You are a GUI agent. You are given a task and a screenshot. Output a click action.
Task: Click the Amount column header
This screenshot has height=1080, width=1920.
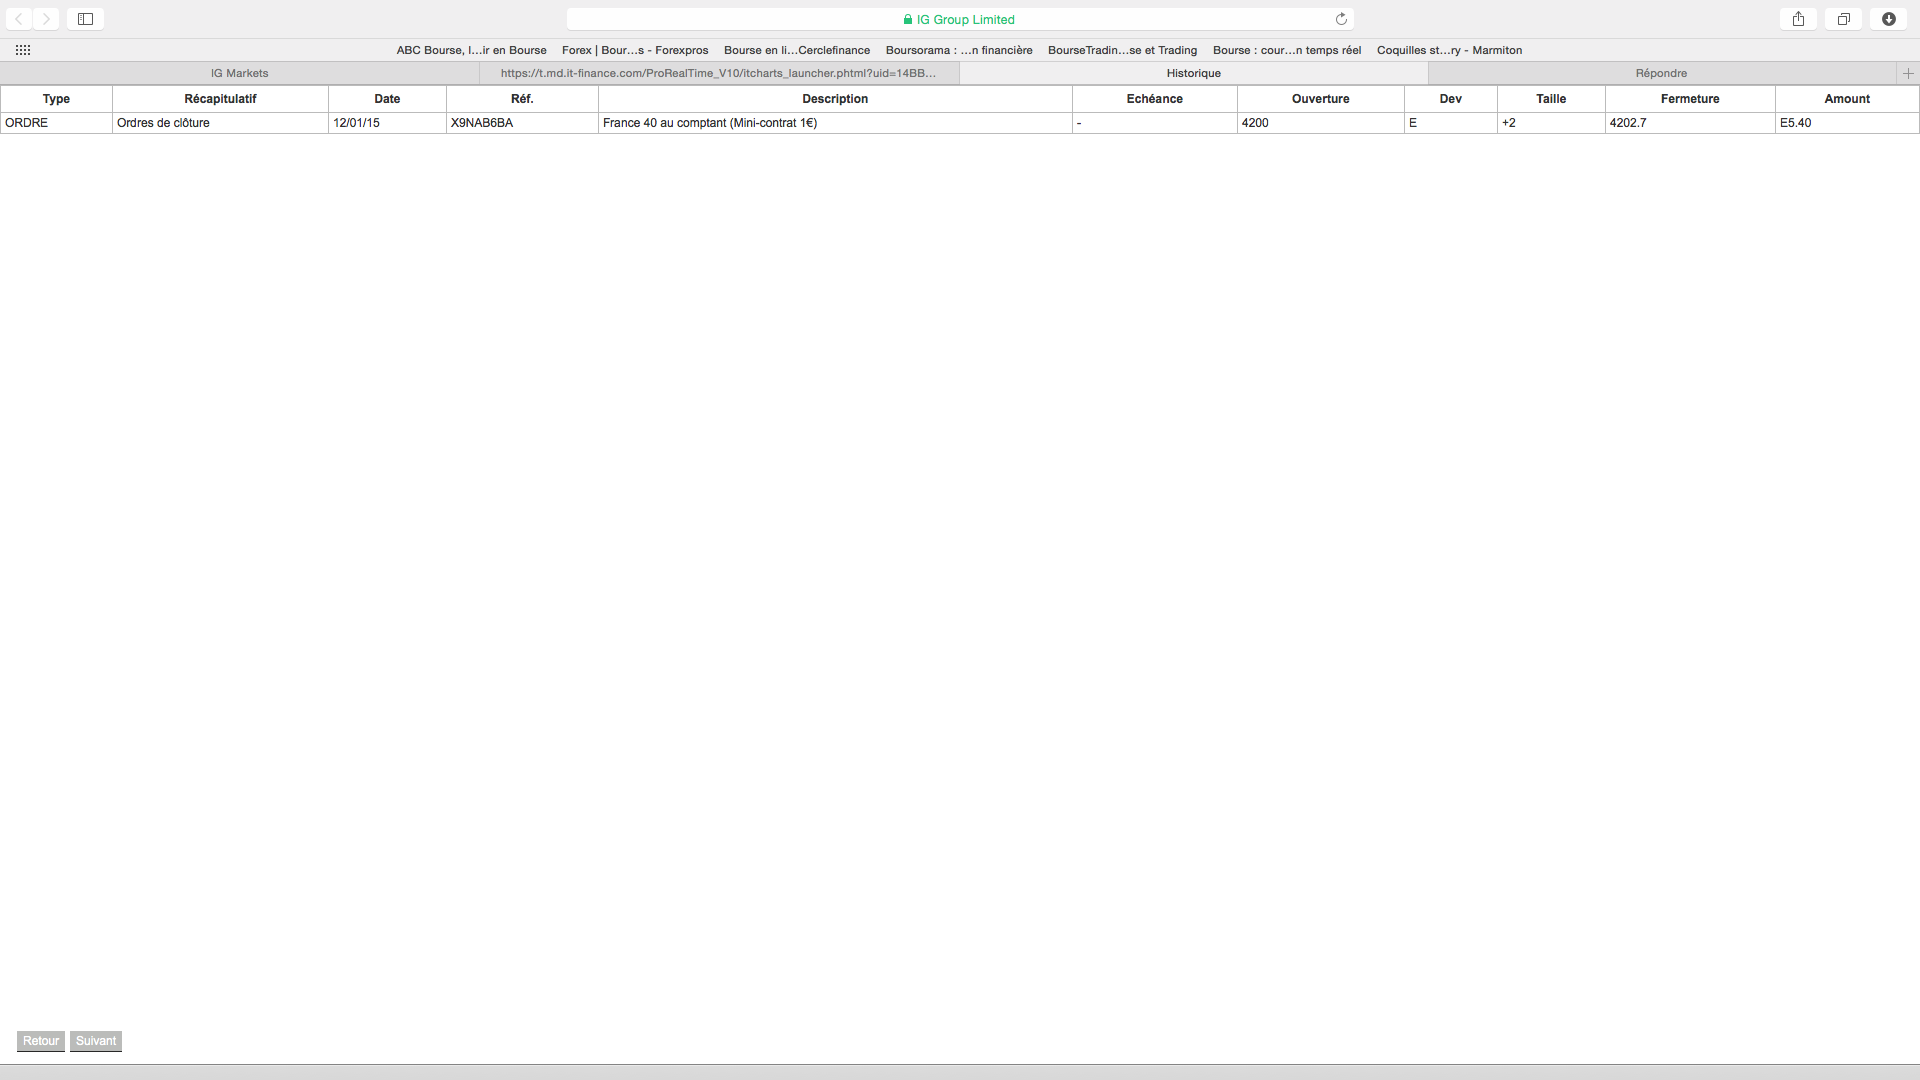(1846, 99)
